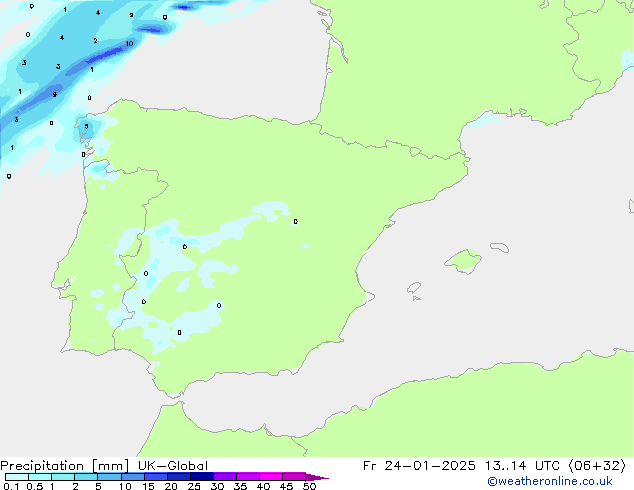This screenshot has width=634, height=490.
Task: Click the 45–50 mm legend color box
Action: click(294, 477)
